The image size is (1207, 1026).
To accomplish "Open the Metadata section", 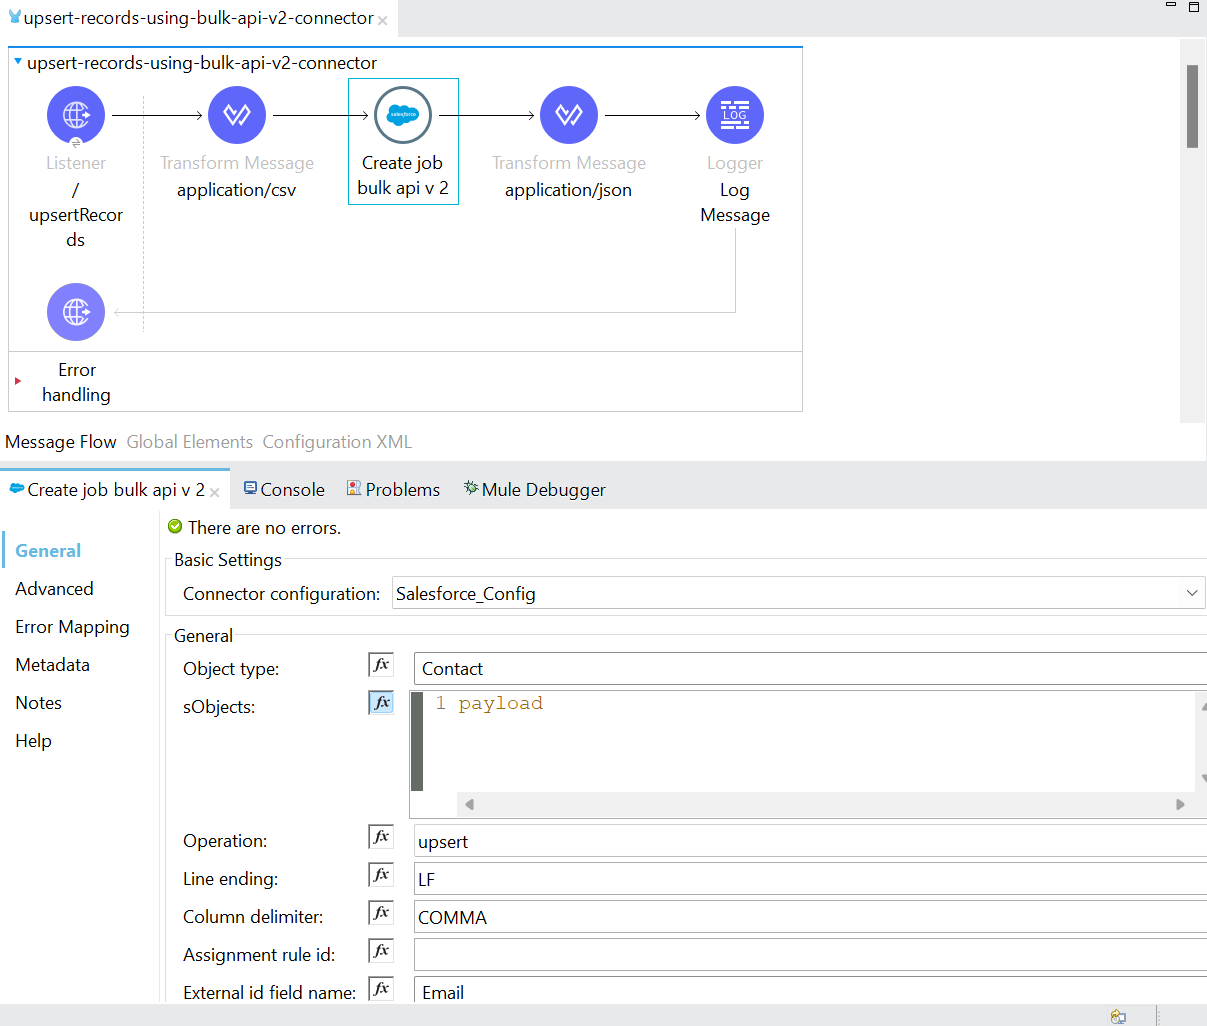I will 52,665.
